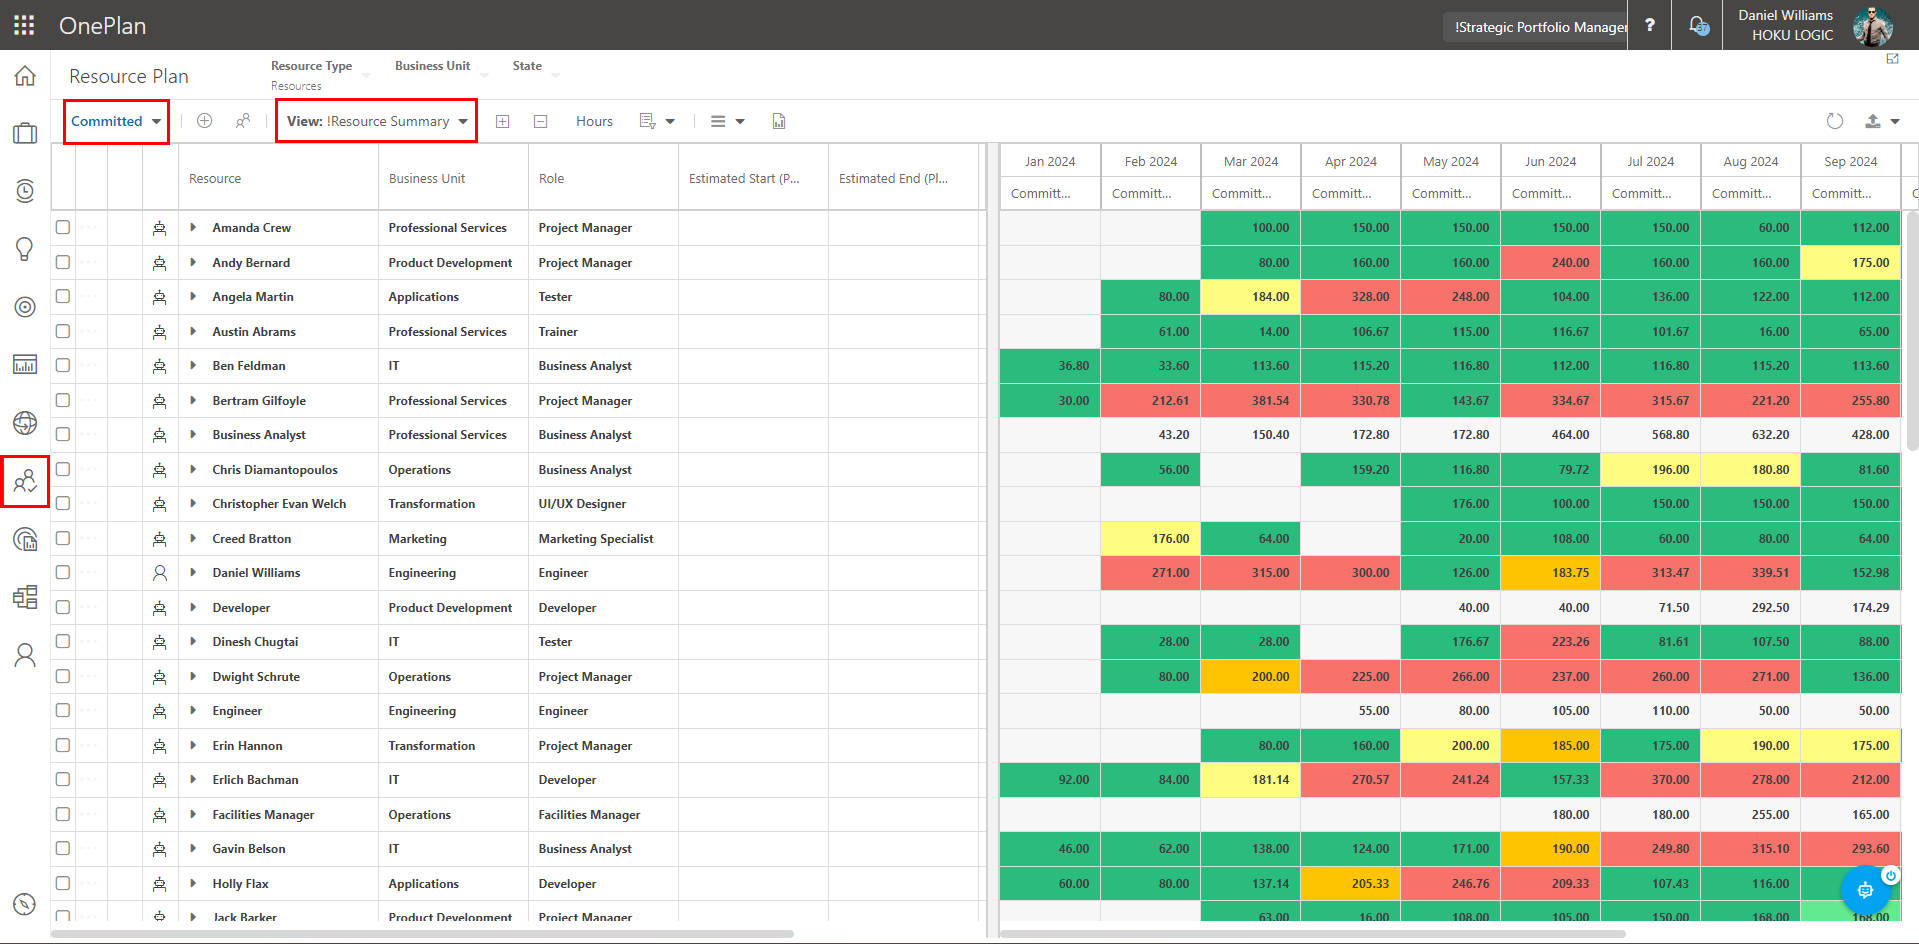Check the checkbox beside Daniel Williams
Image resolution: width=1919 pixels, height=944 pixels.
(63, 572)
